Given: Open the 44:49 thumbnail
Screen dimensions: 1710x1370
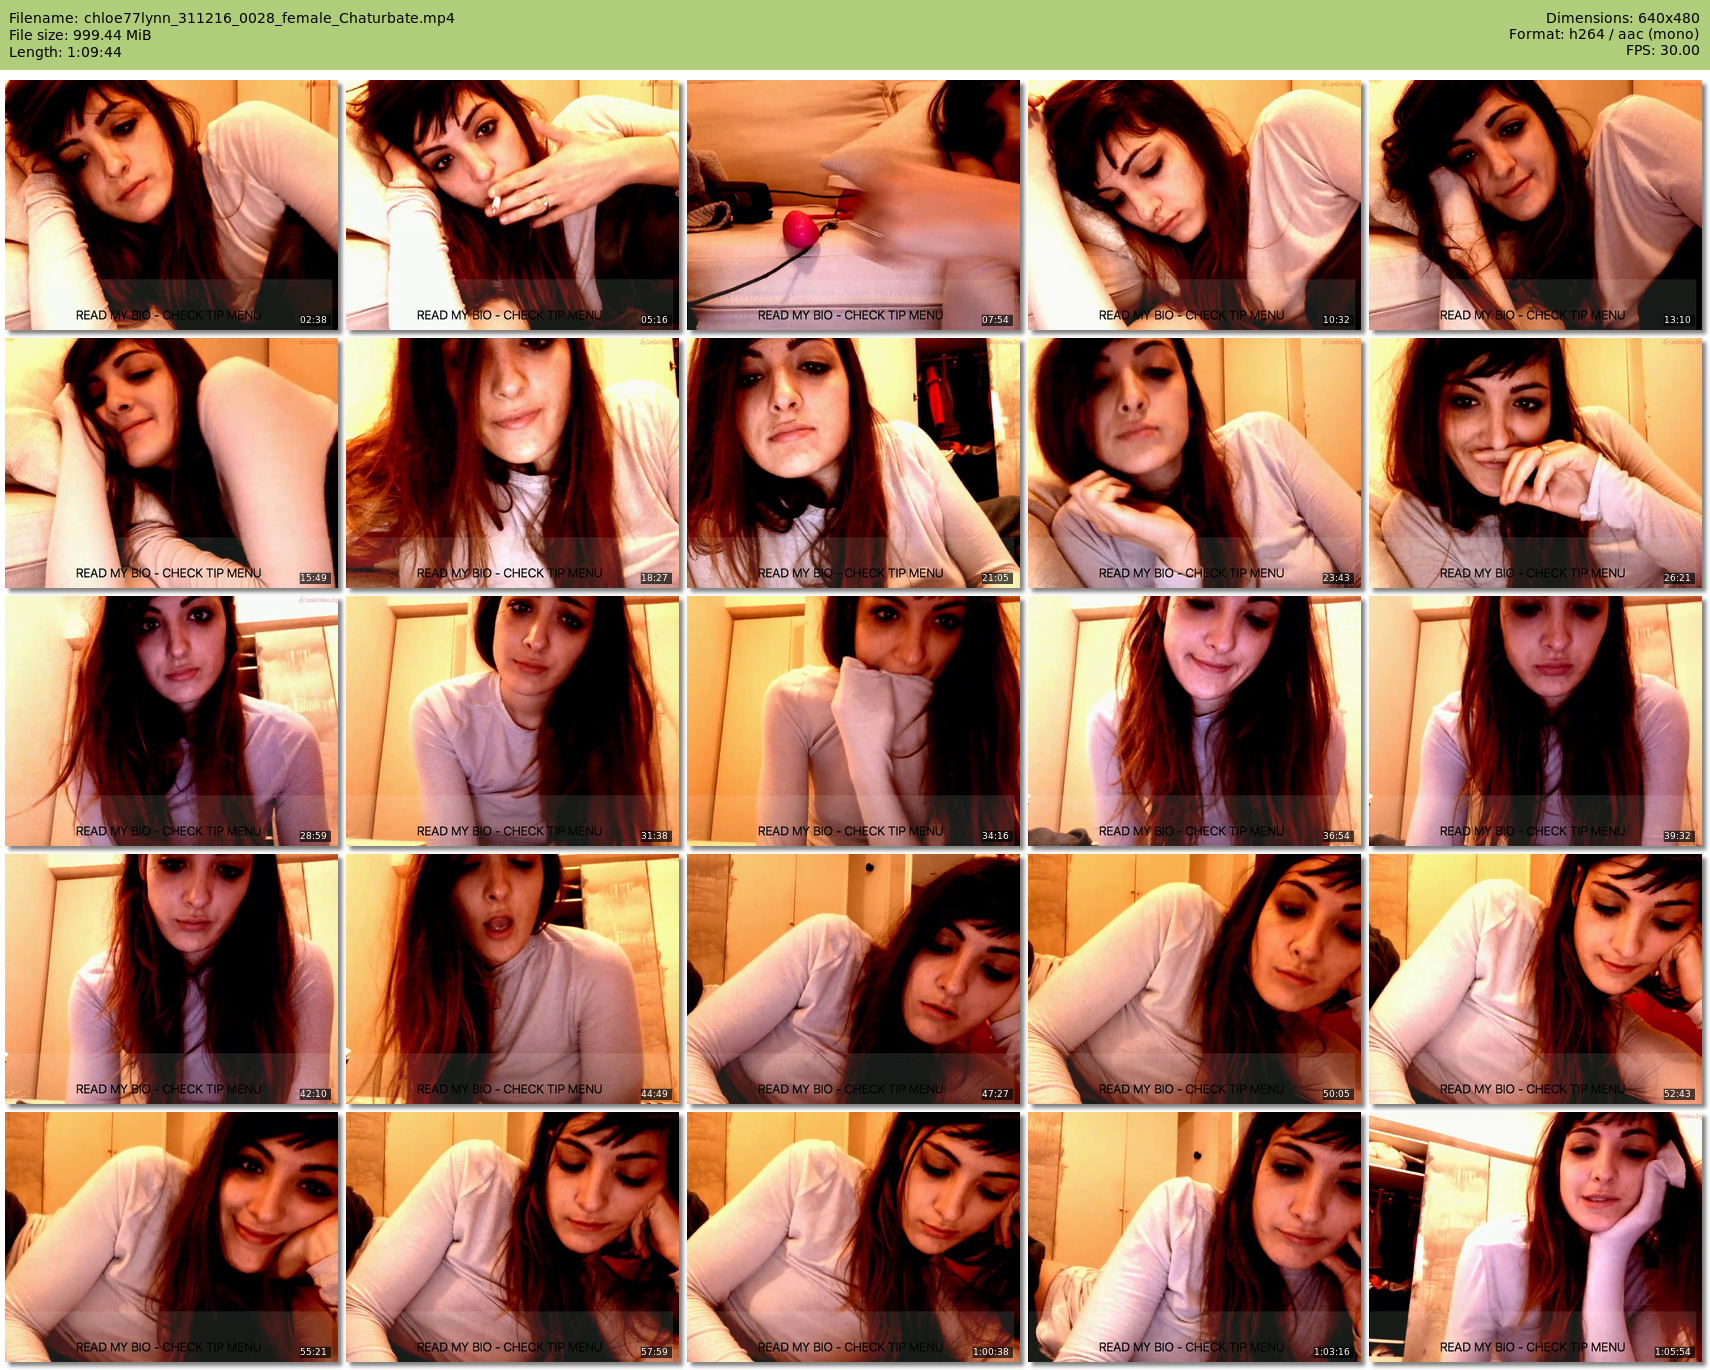Looking at the screenshot, I should [x=512, y=979].
